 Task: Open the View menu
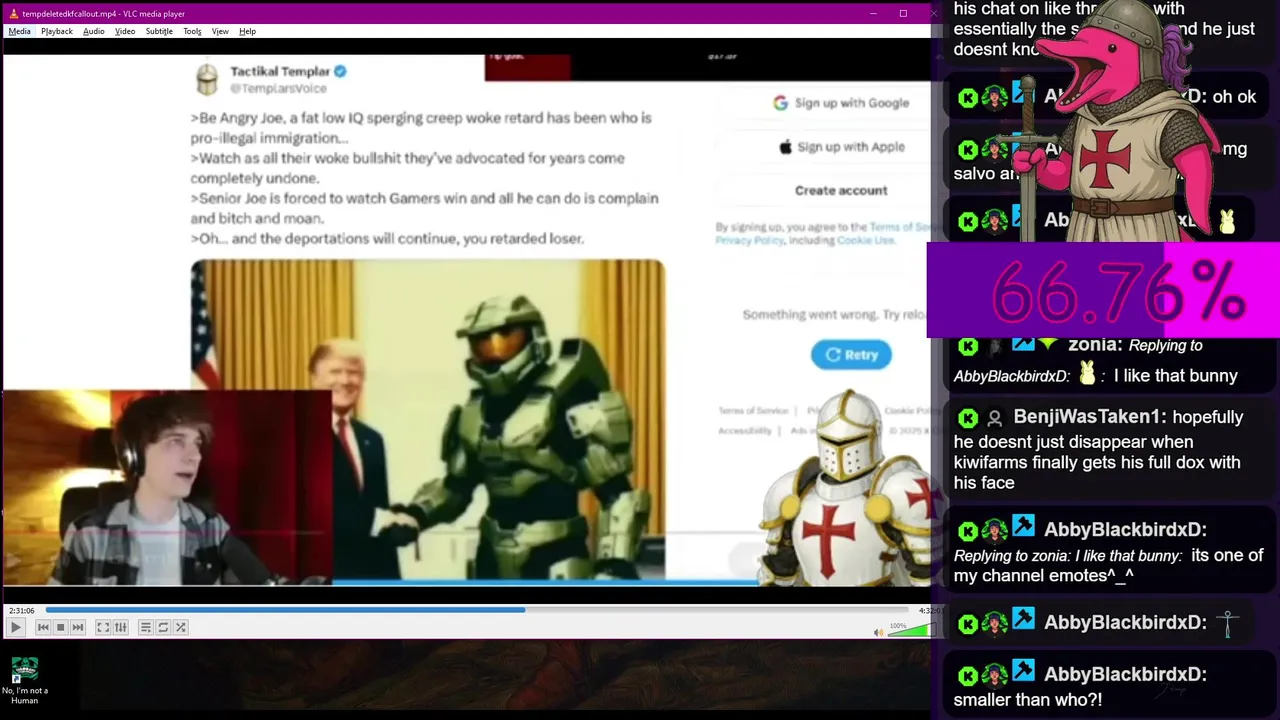[x=220, y=31]
